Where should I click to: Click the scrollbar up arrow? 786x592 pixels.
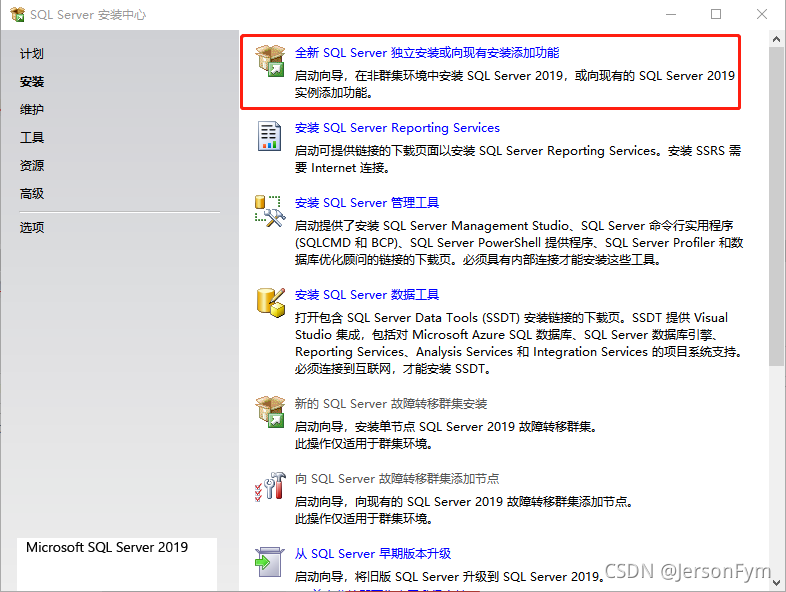[776, 39]
